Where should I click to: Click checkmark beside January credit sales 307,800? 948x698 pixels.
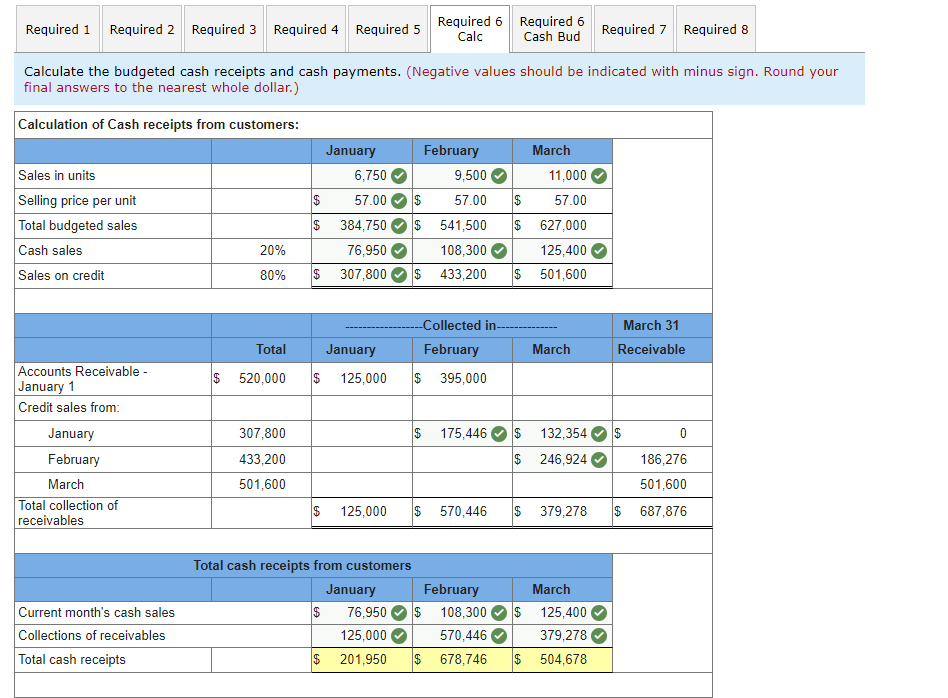coord(398,275)
